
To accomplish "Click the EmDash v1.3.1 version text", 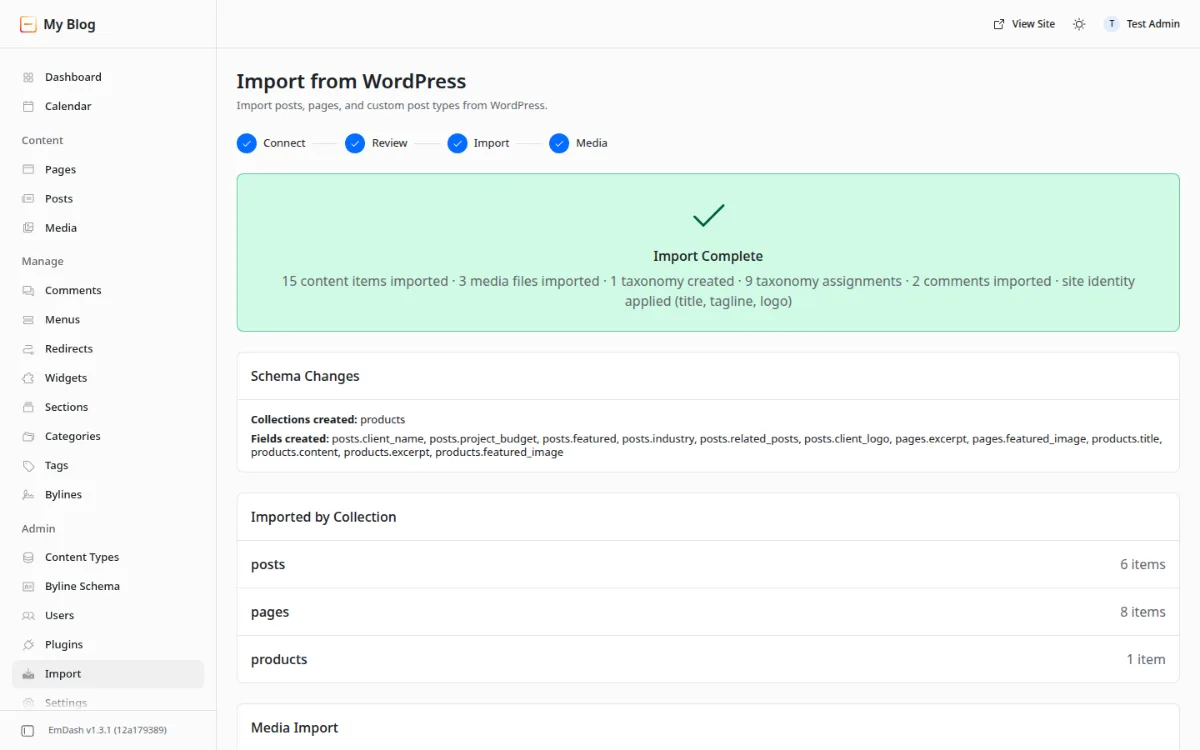I will [108, 730].
